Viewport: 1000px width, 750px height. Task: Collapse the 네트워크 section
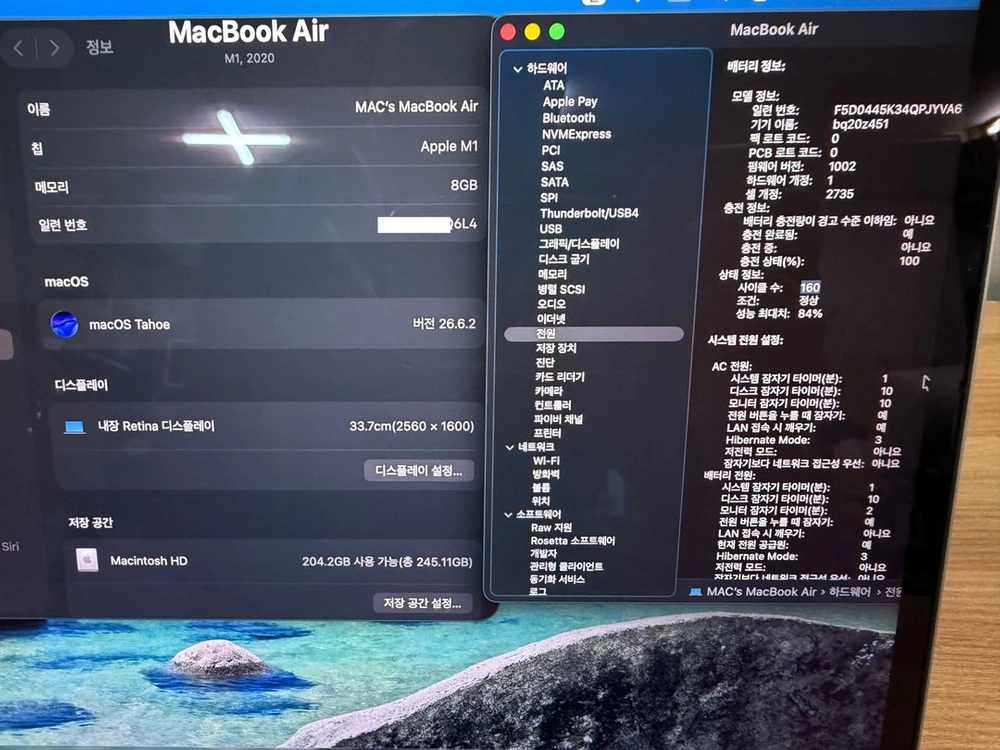pos(510,447)
